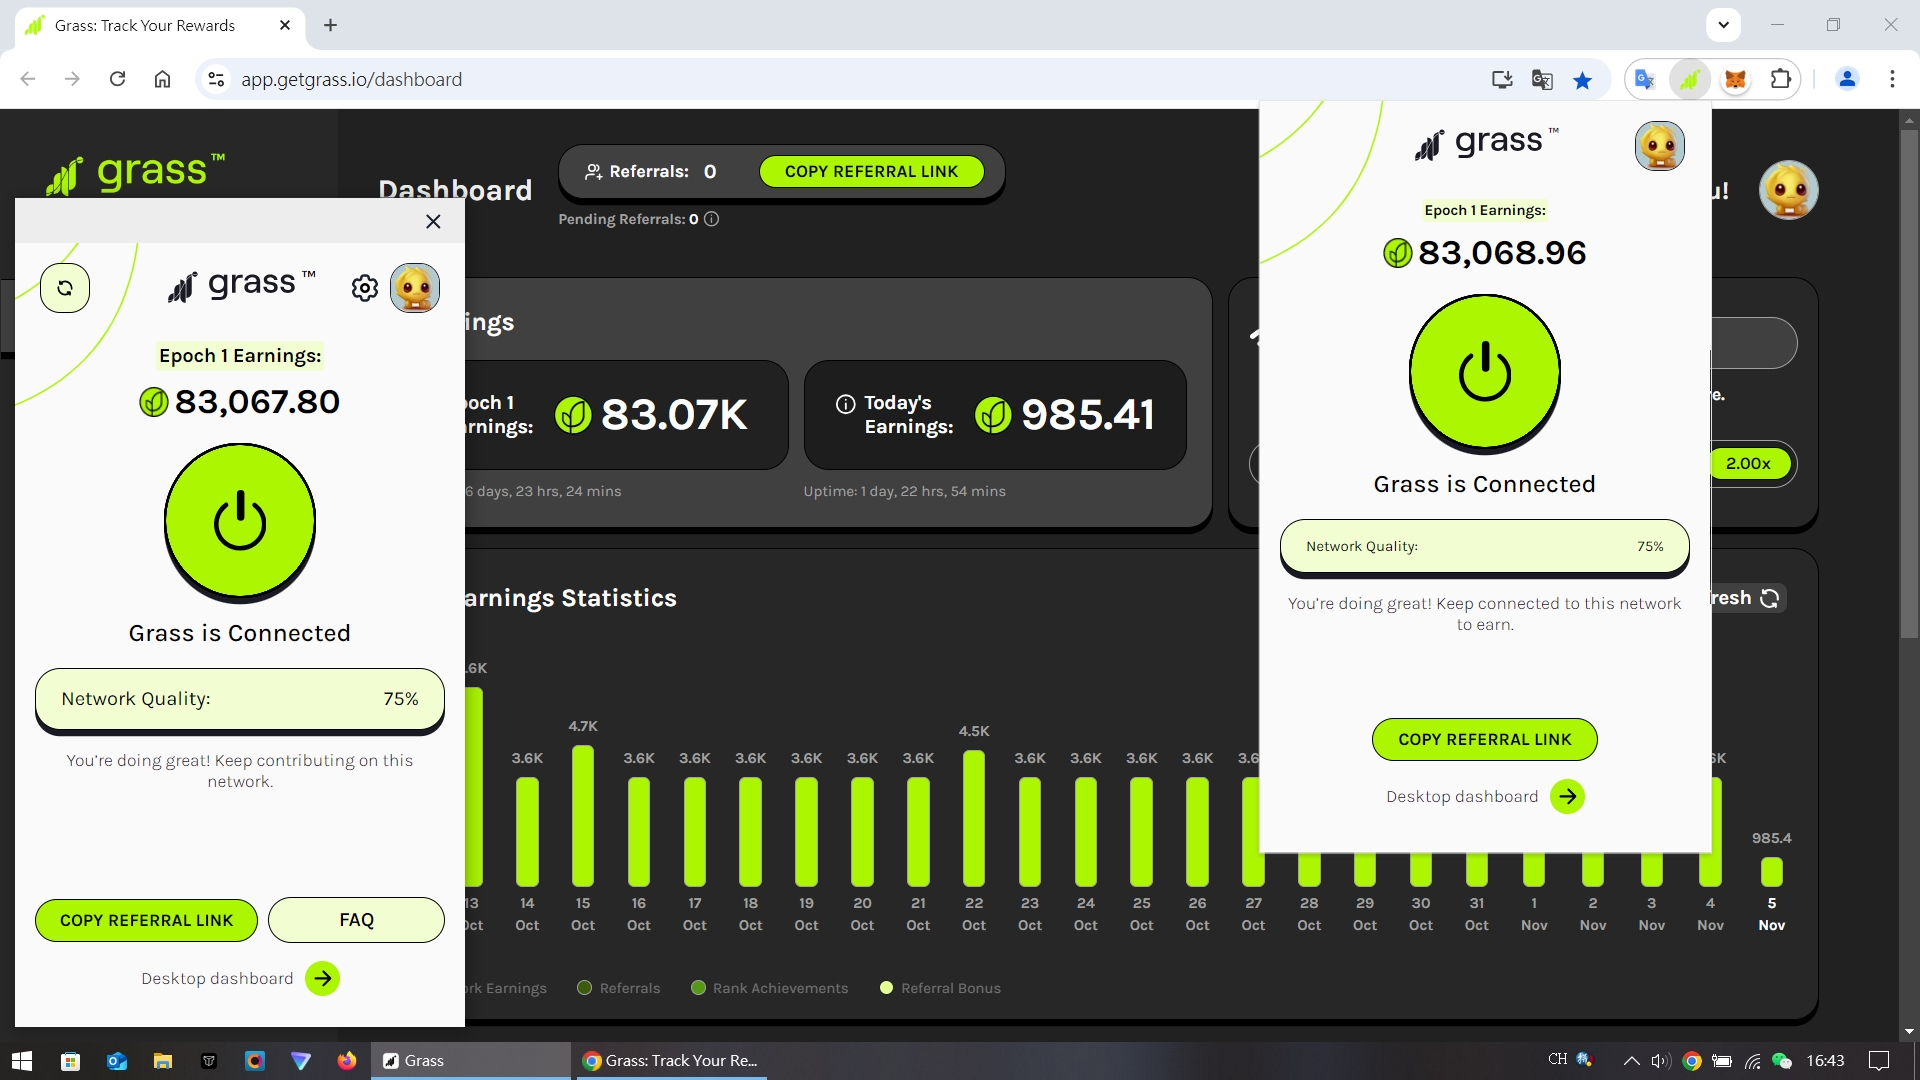Close the left Grass popup window
Screen dimensions: 1920x1080
[433, 221]
